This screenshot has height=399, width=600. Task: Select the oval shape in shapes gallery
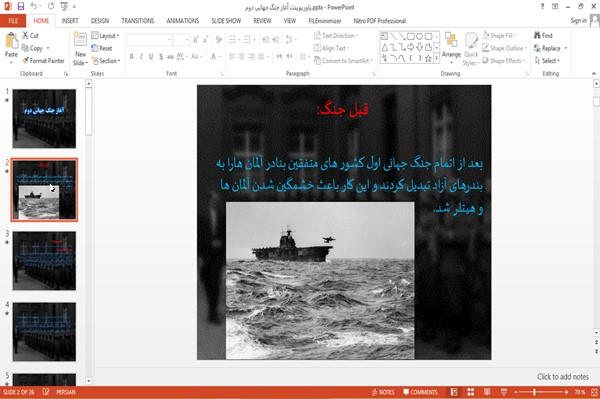click(x=420, y=37)
